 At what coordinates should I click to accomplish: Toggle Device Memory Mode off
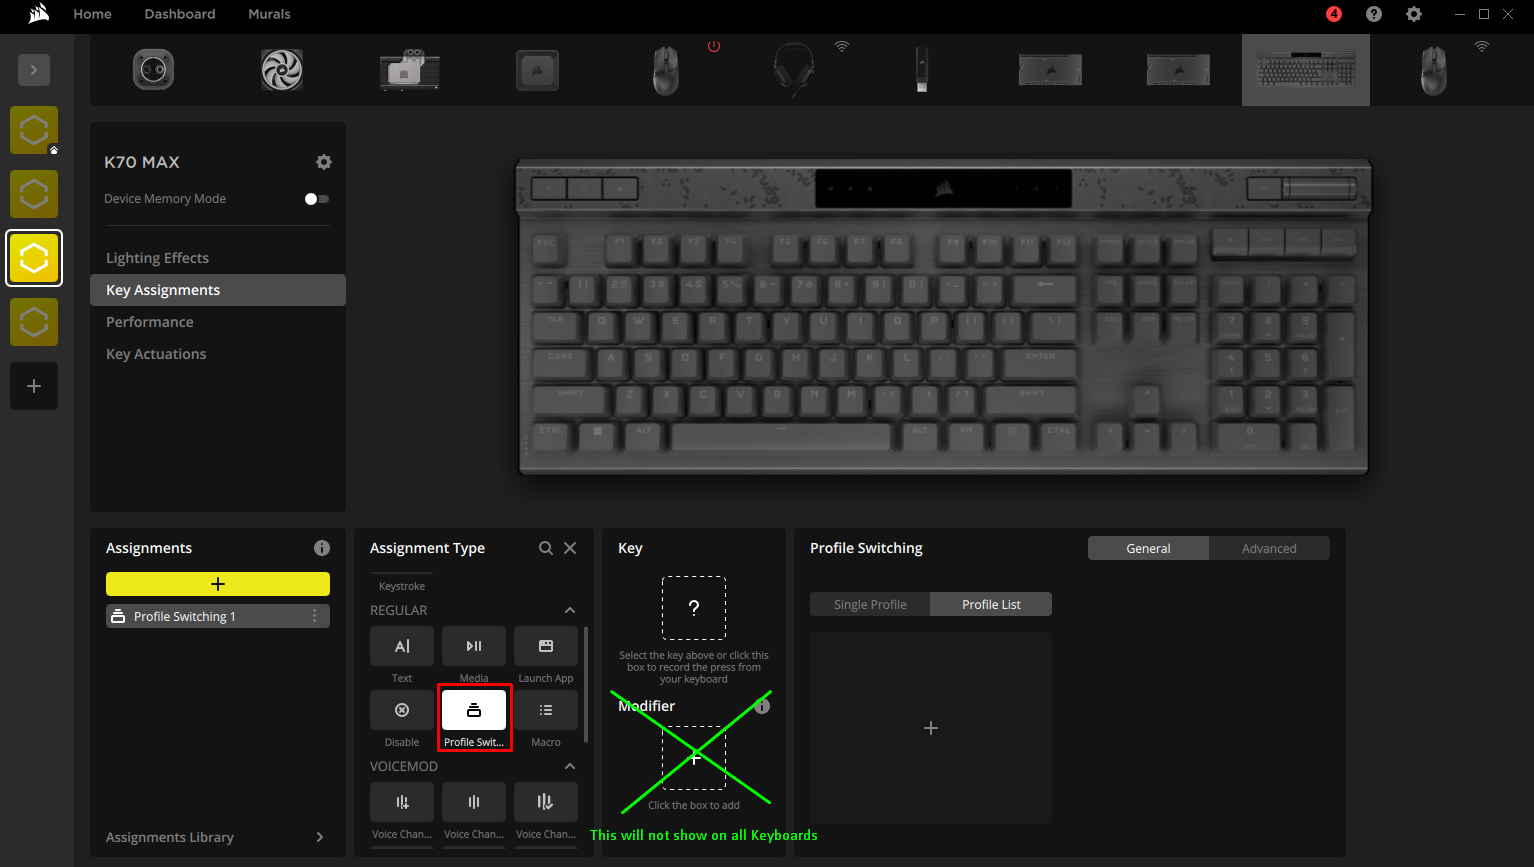tap(316, 198)
